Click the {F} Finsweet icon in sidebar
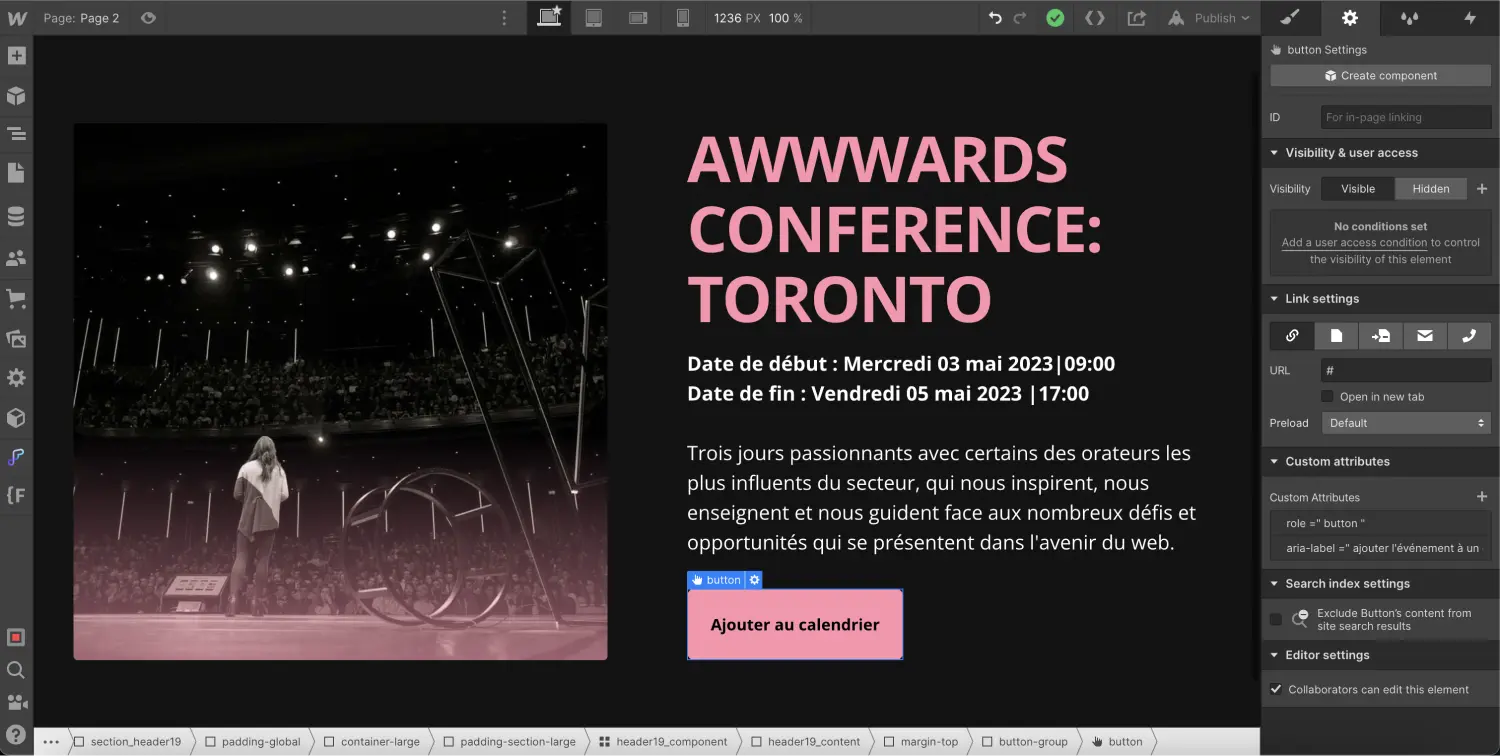 16,494
